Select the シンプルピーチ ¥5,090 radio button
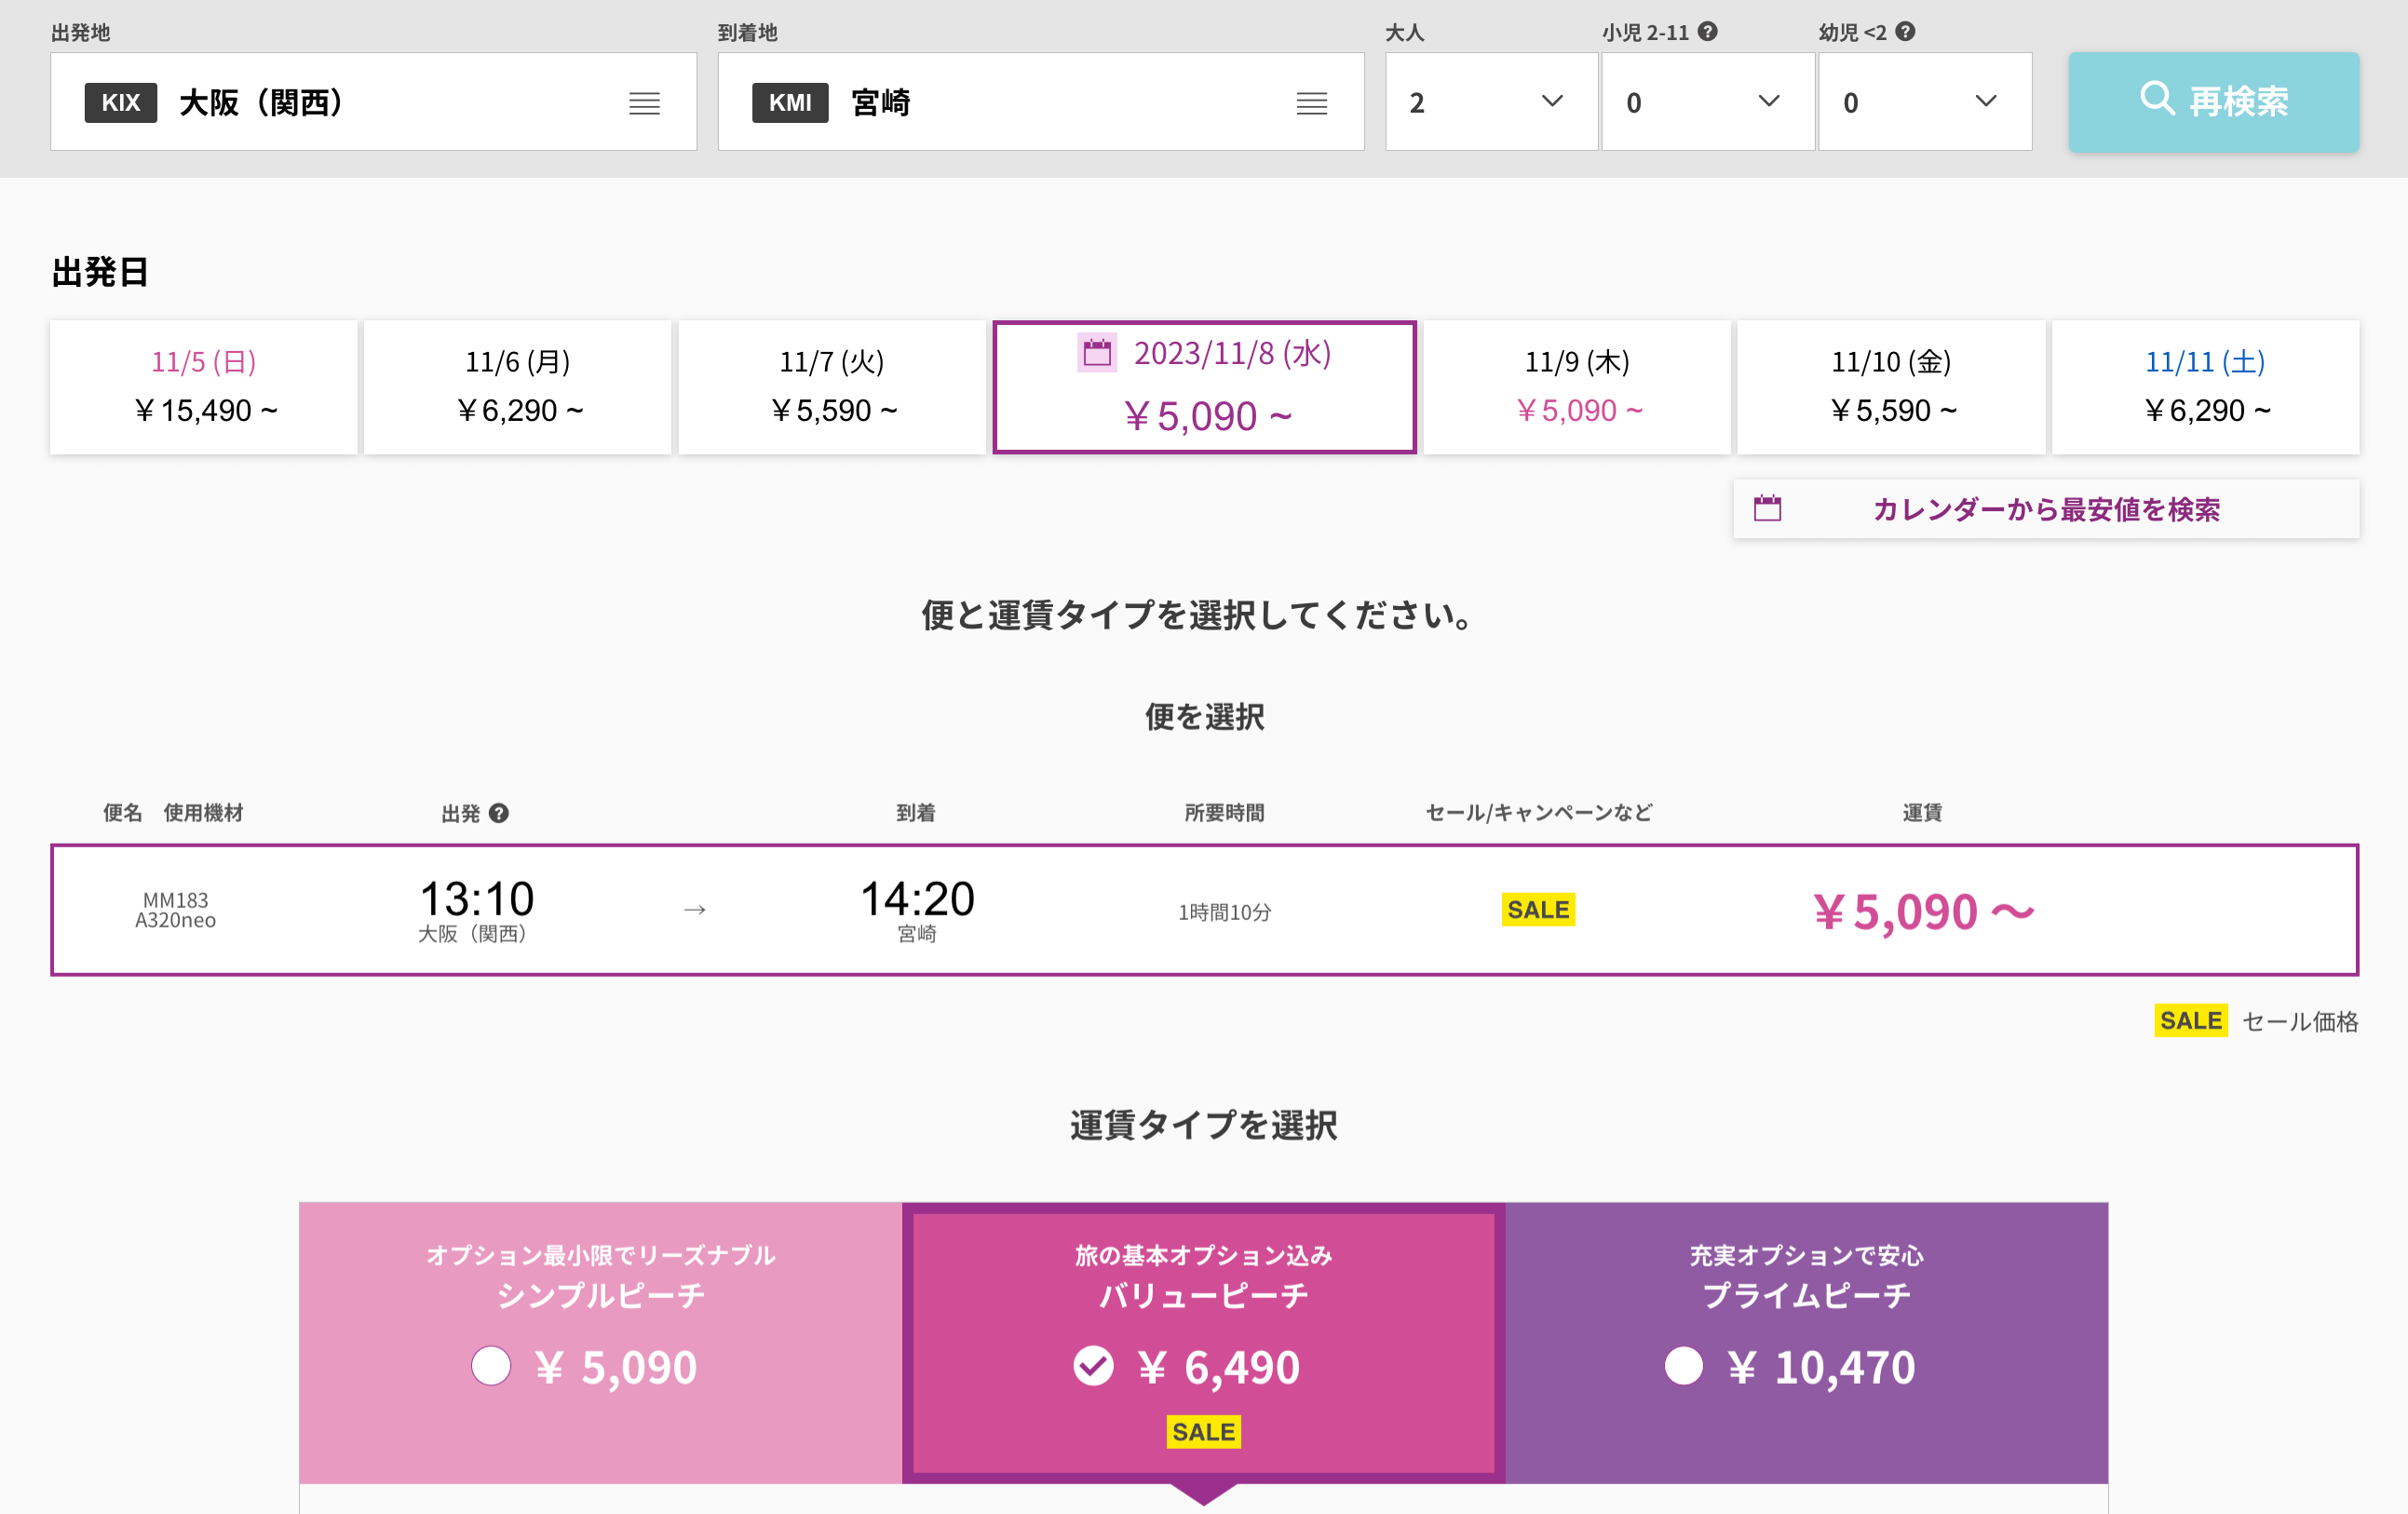 491,1365
